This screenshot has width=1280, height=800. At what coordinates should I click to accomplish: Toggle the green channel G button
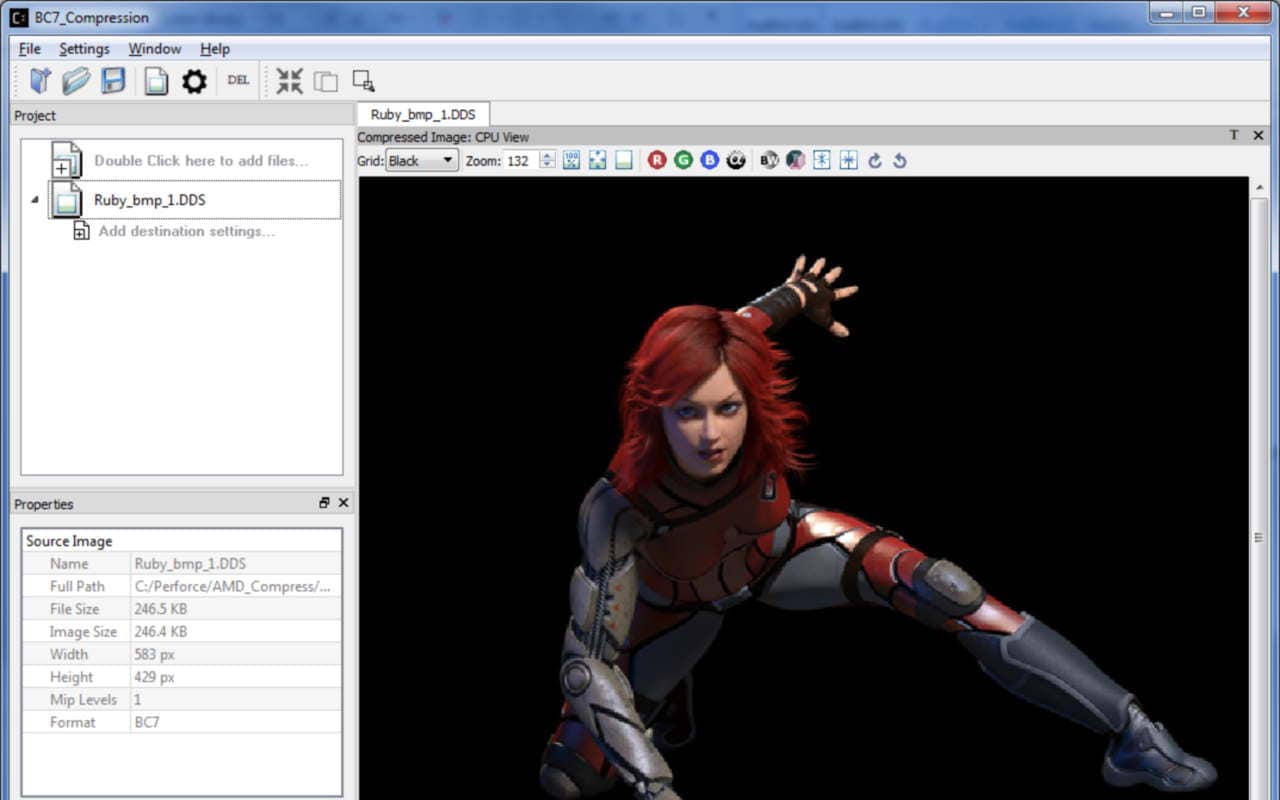tap(683, 160)
